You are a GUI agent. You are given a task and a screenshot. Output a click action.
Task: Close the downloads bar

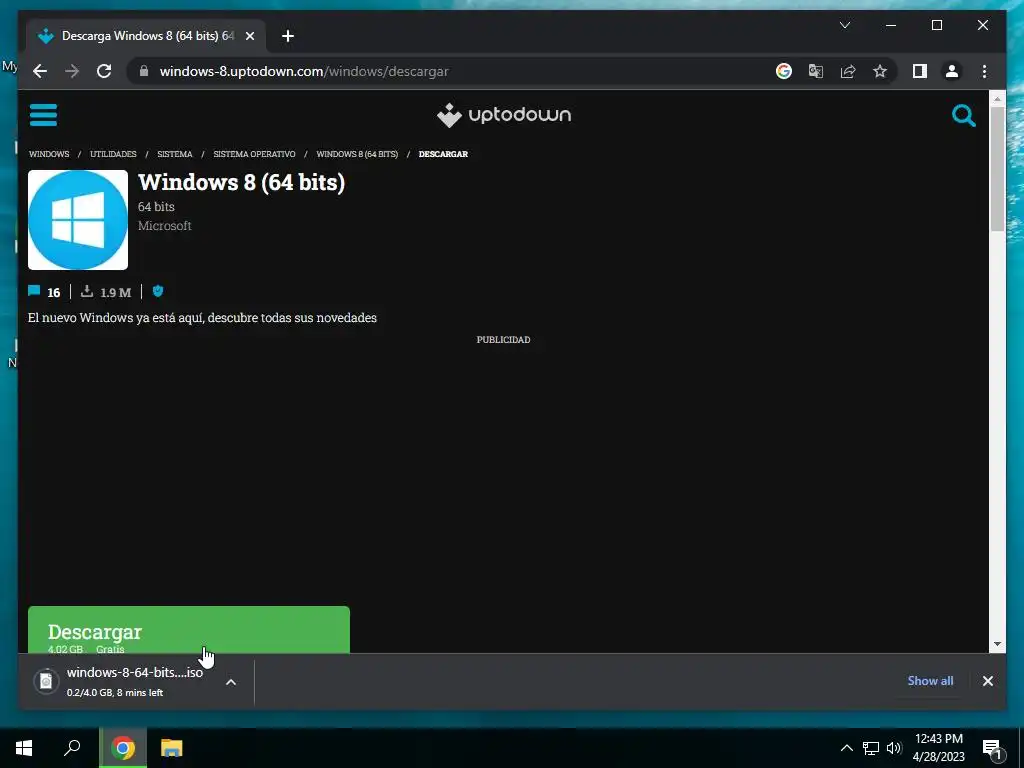coord(987,681)
